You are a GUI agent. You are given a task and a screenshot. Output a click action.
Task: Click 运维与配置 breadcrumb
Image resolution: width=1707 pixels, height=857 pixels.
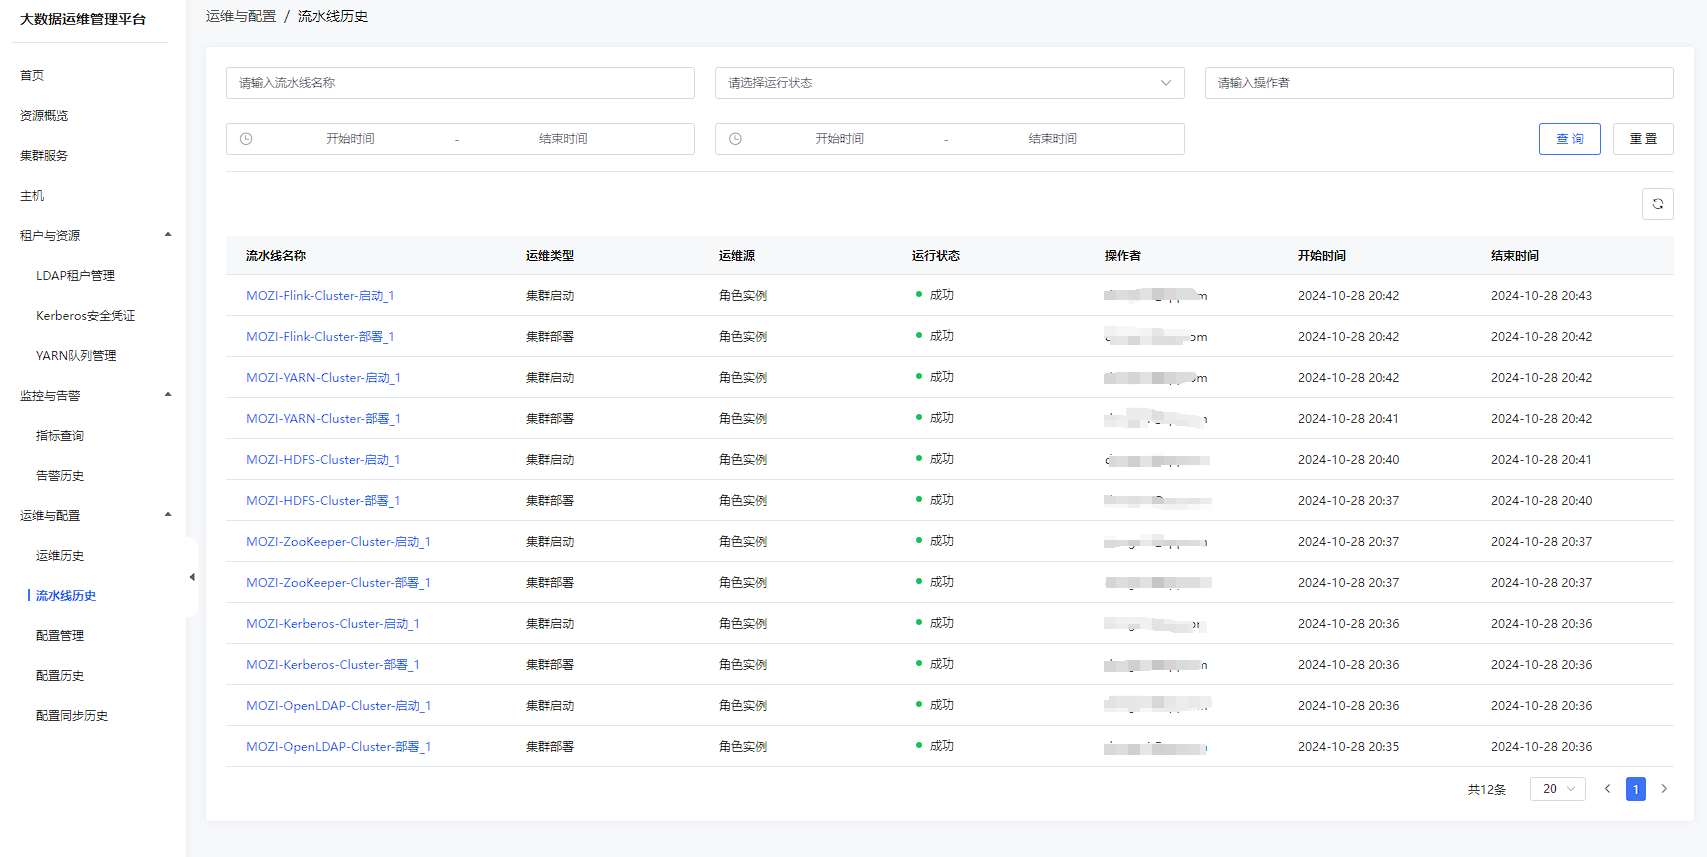pos(241,16)
